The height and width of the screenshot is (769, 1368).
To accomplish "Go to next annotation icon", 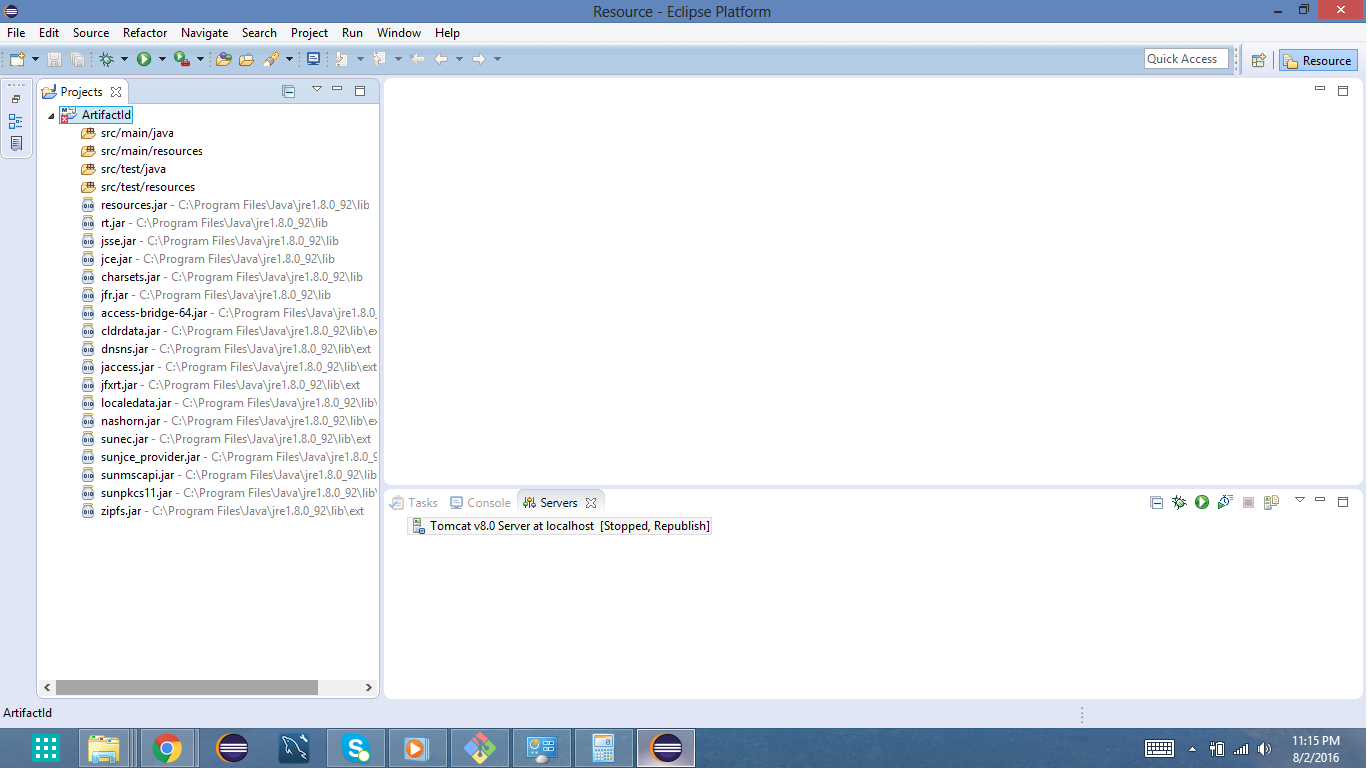I will click(x=342, y=59).
